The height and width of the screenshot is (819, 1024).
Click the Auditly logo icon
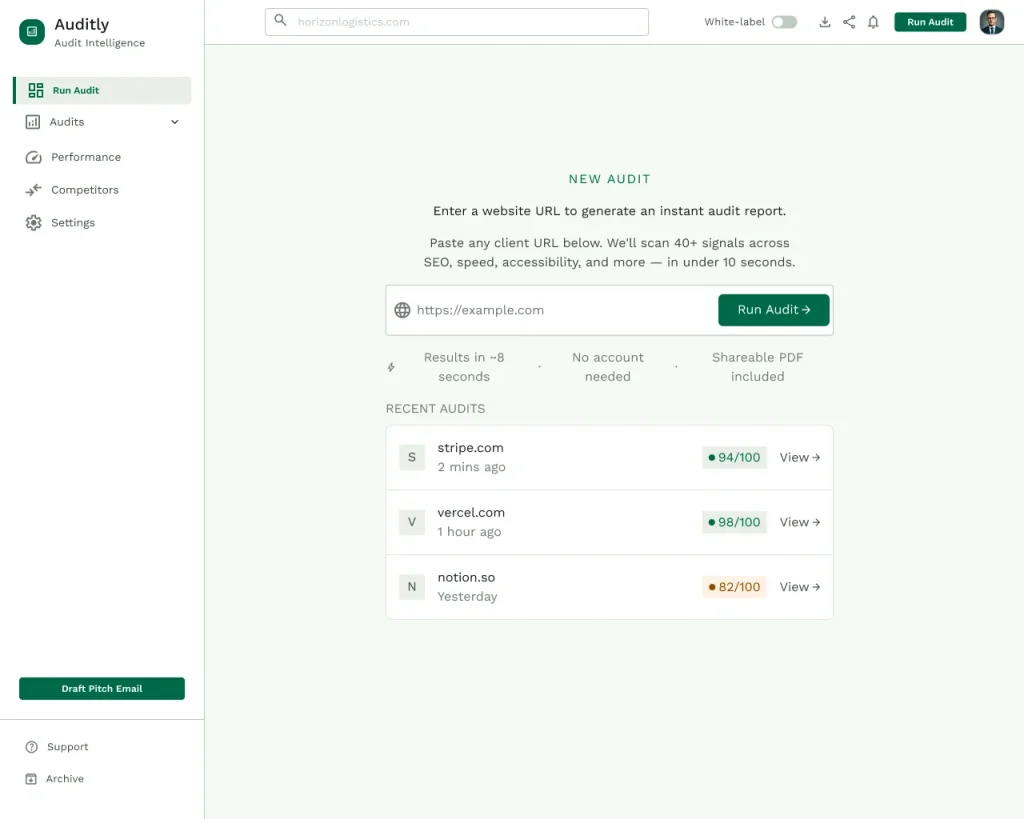[32, 31]
